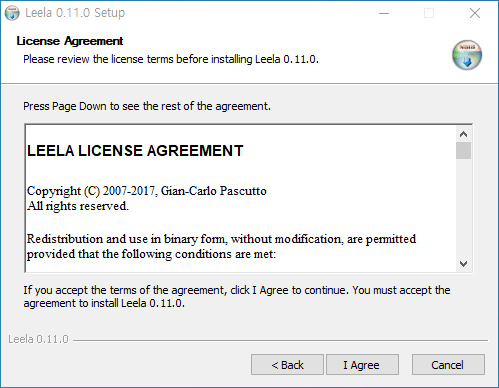Viewport: 499px width, 388px height.
Task: Click the NSIS installer logo in header
Action: [x=467, y=55]
